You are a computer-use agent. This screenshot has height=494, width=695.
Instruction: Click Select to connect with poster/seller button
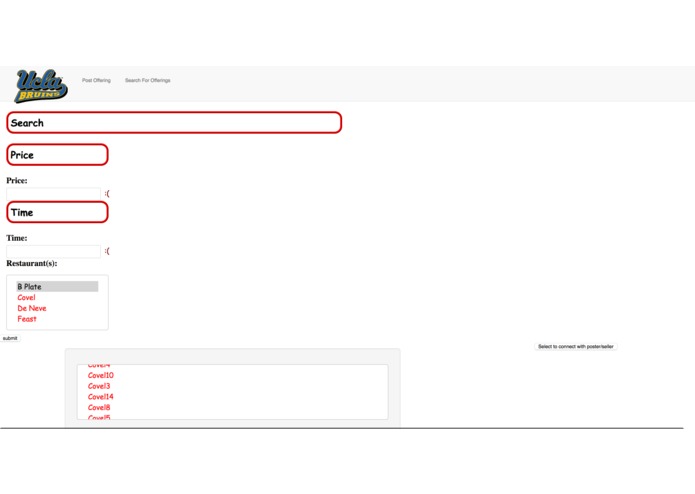(x=576, y=346)
